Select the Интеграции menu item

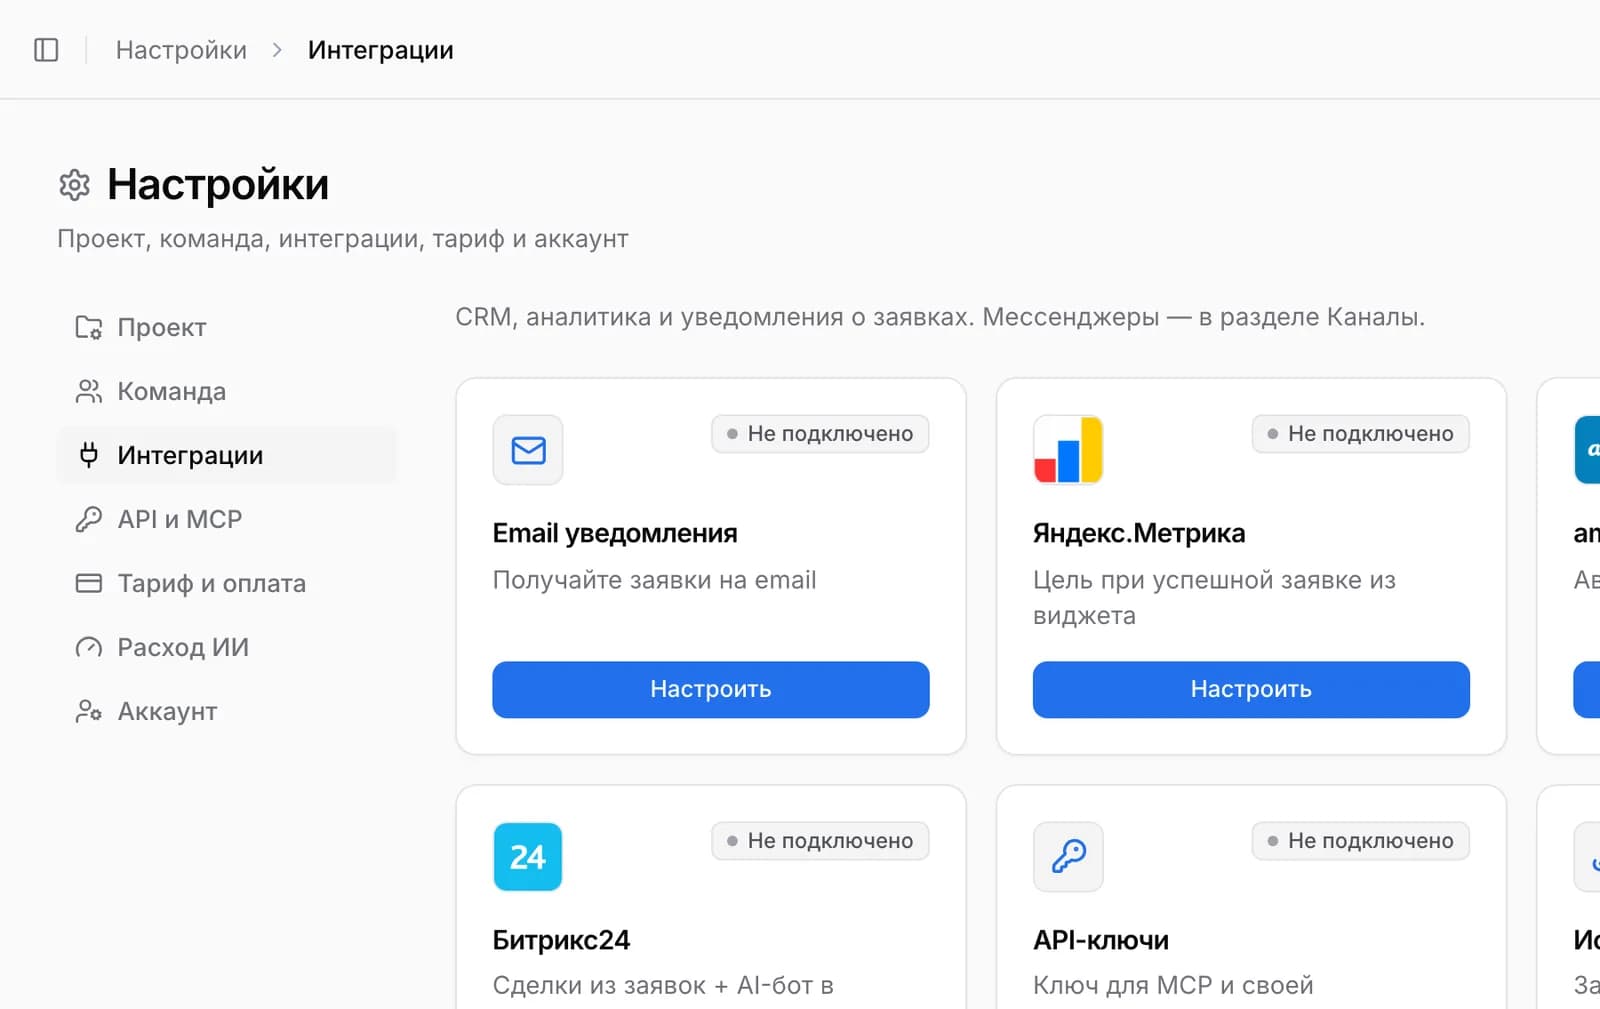(227, 455)
